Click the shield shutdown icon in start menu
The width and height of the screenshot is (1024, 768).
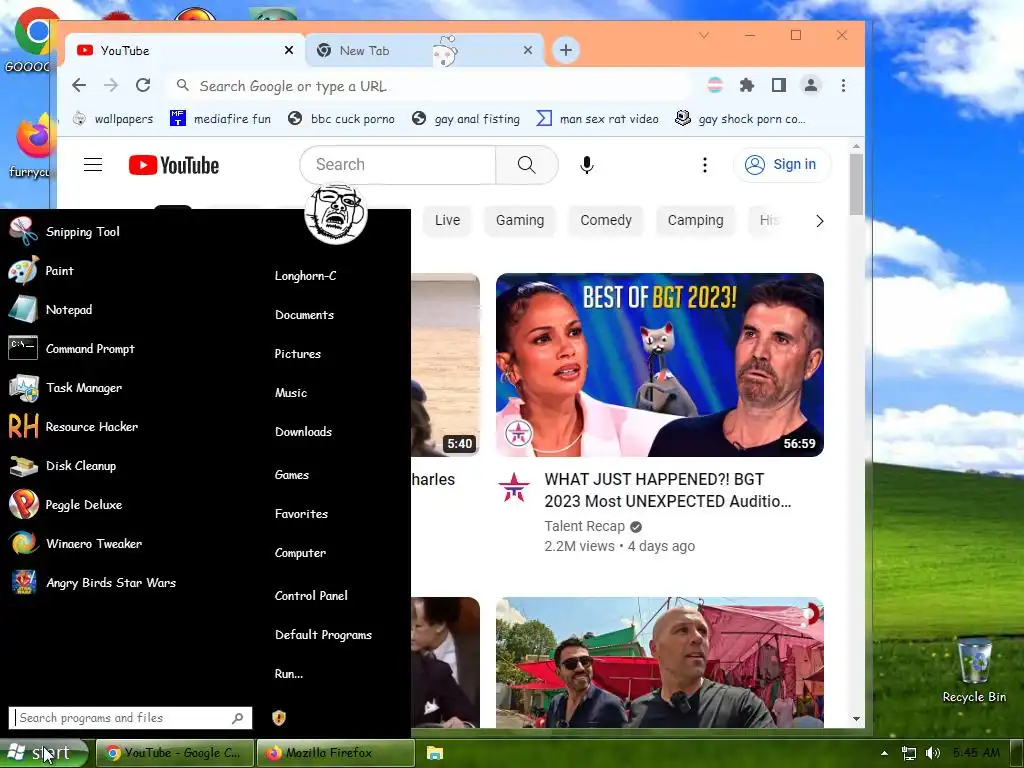point(279,718)
